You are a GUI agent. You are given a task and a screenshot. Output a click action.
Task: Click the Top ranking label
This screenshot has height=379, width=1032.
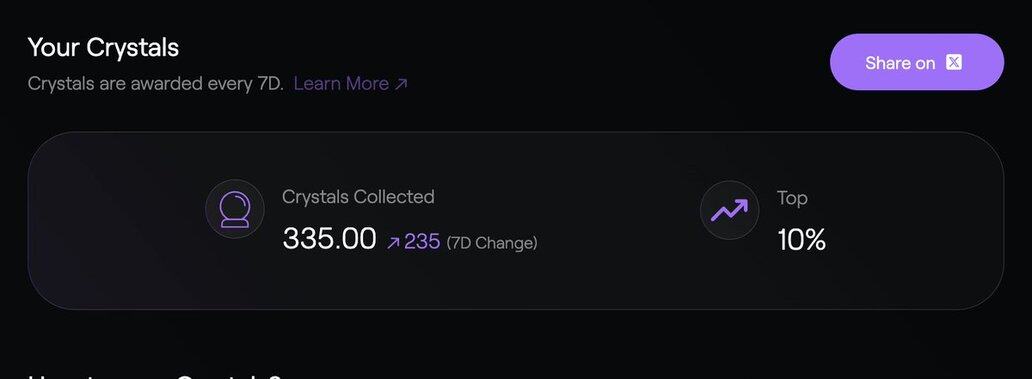[792, 198]
